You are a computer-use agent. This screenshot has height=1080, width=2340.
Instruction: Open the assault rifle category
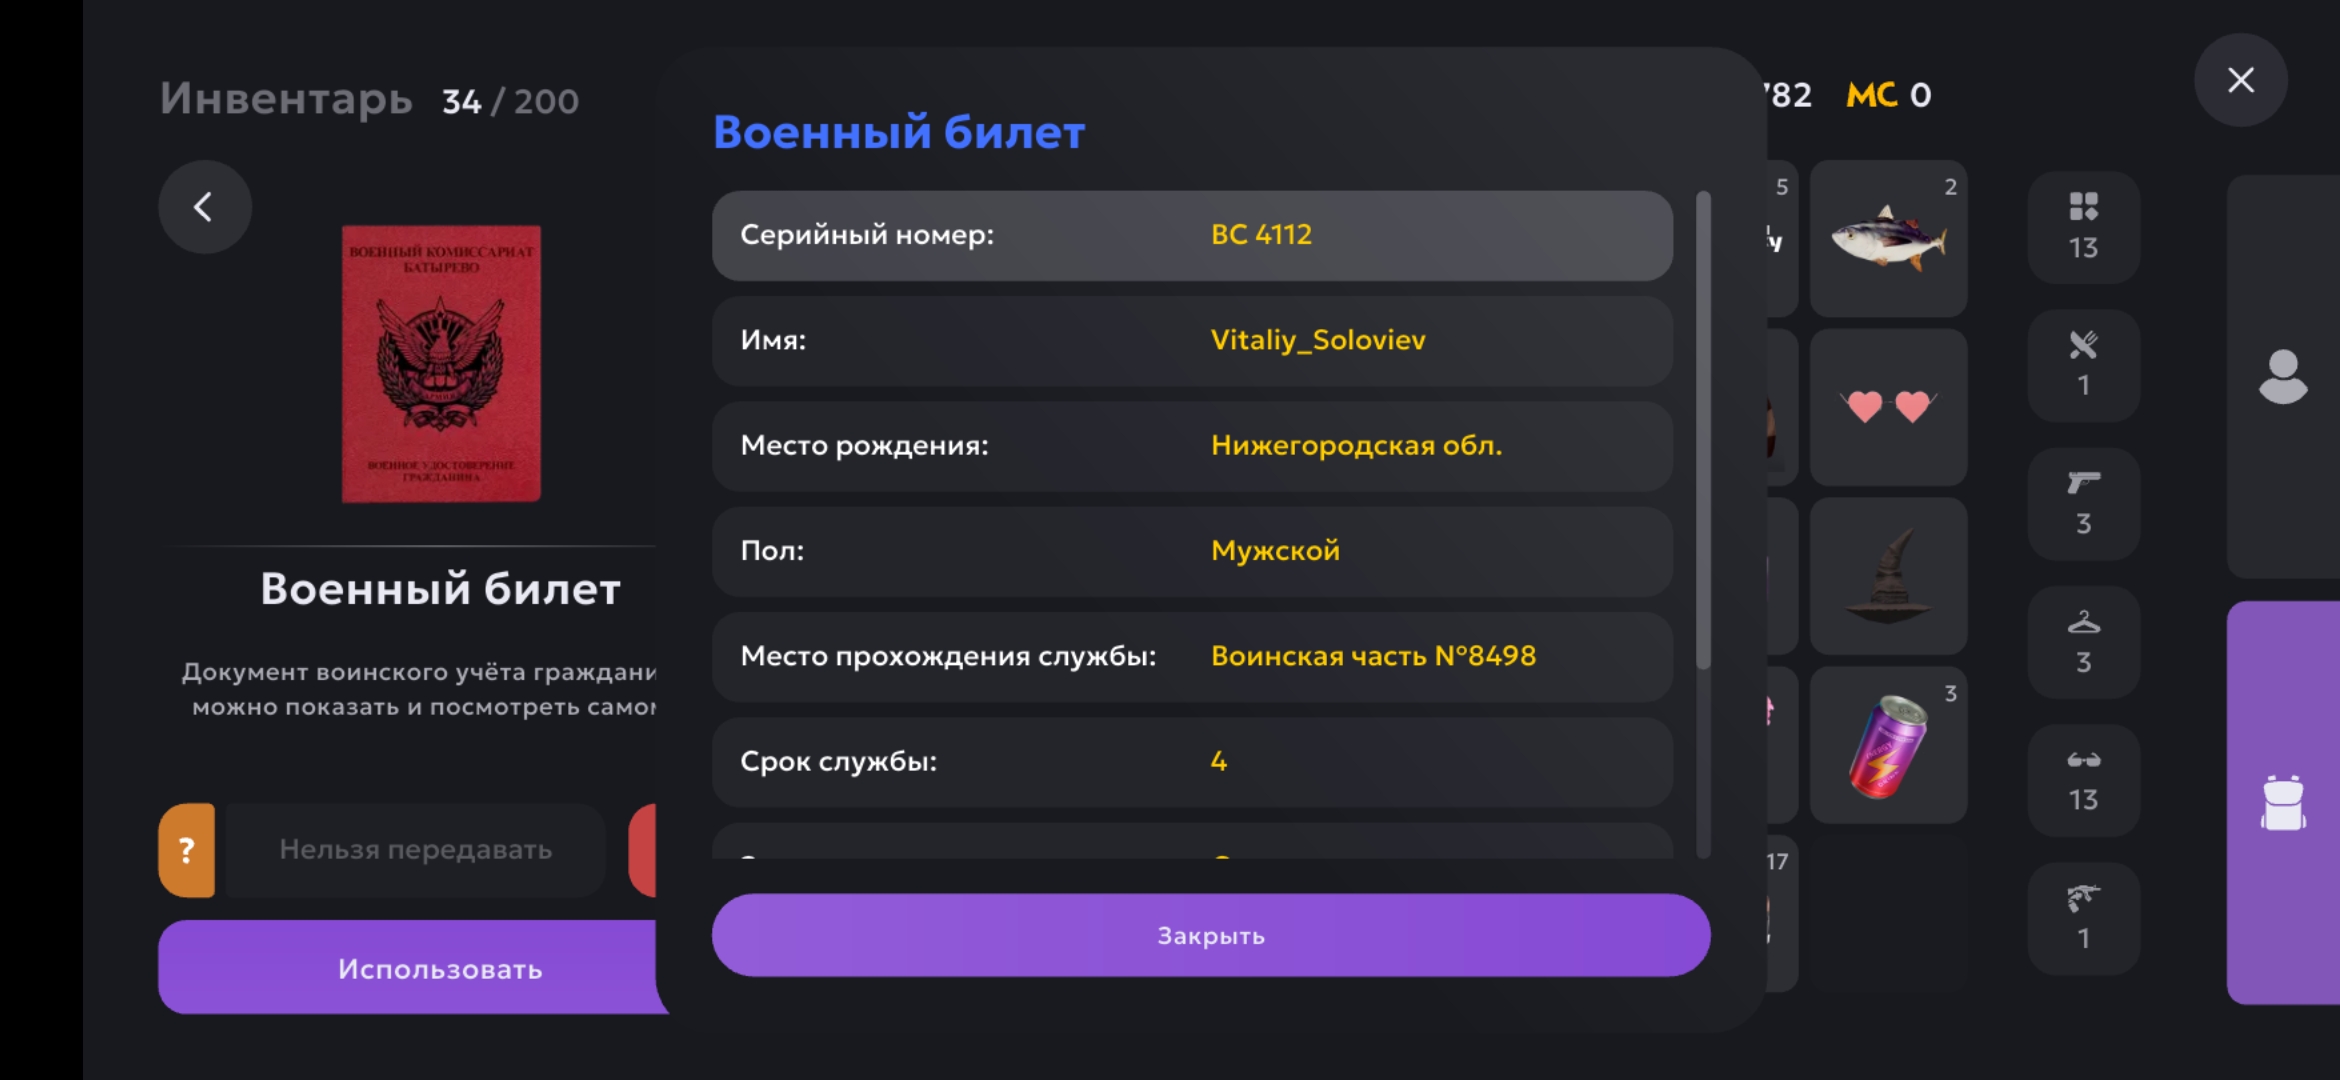(2083, 918)
